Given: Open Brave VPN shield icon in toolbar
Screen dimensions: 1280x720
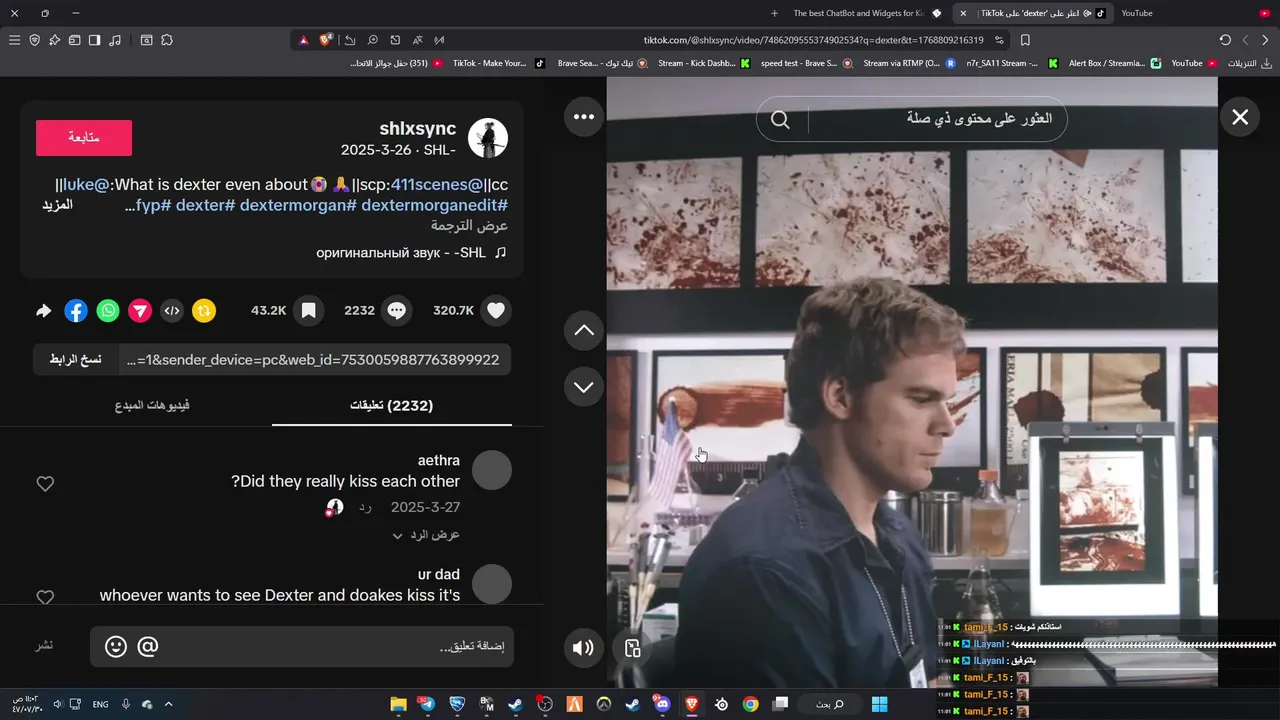Looking at the screenshot, I should [x=34, y=40].
